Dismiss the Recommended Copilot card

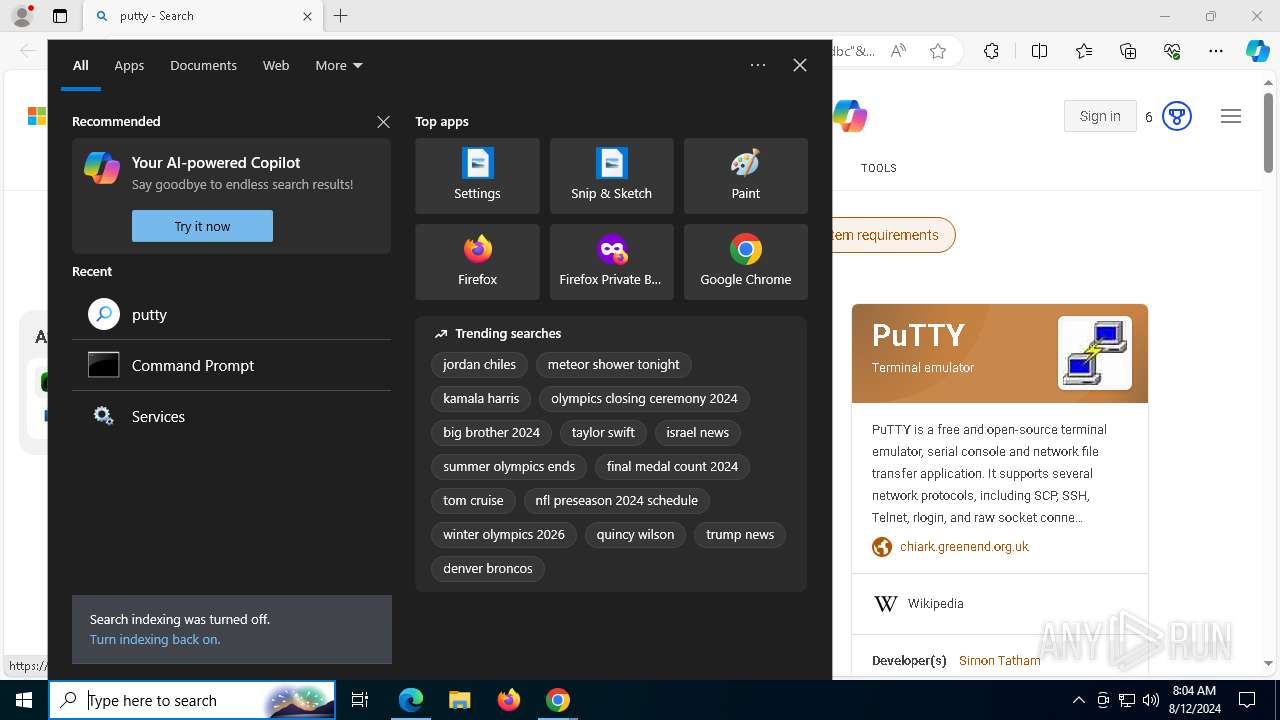383,122
